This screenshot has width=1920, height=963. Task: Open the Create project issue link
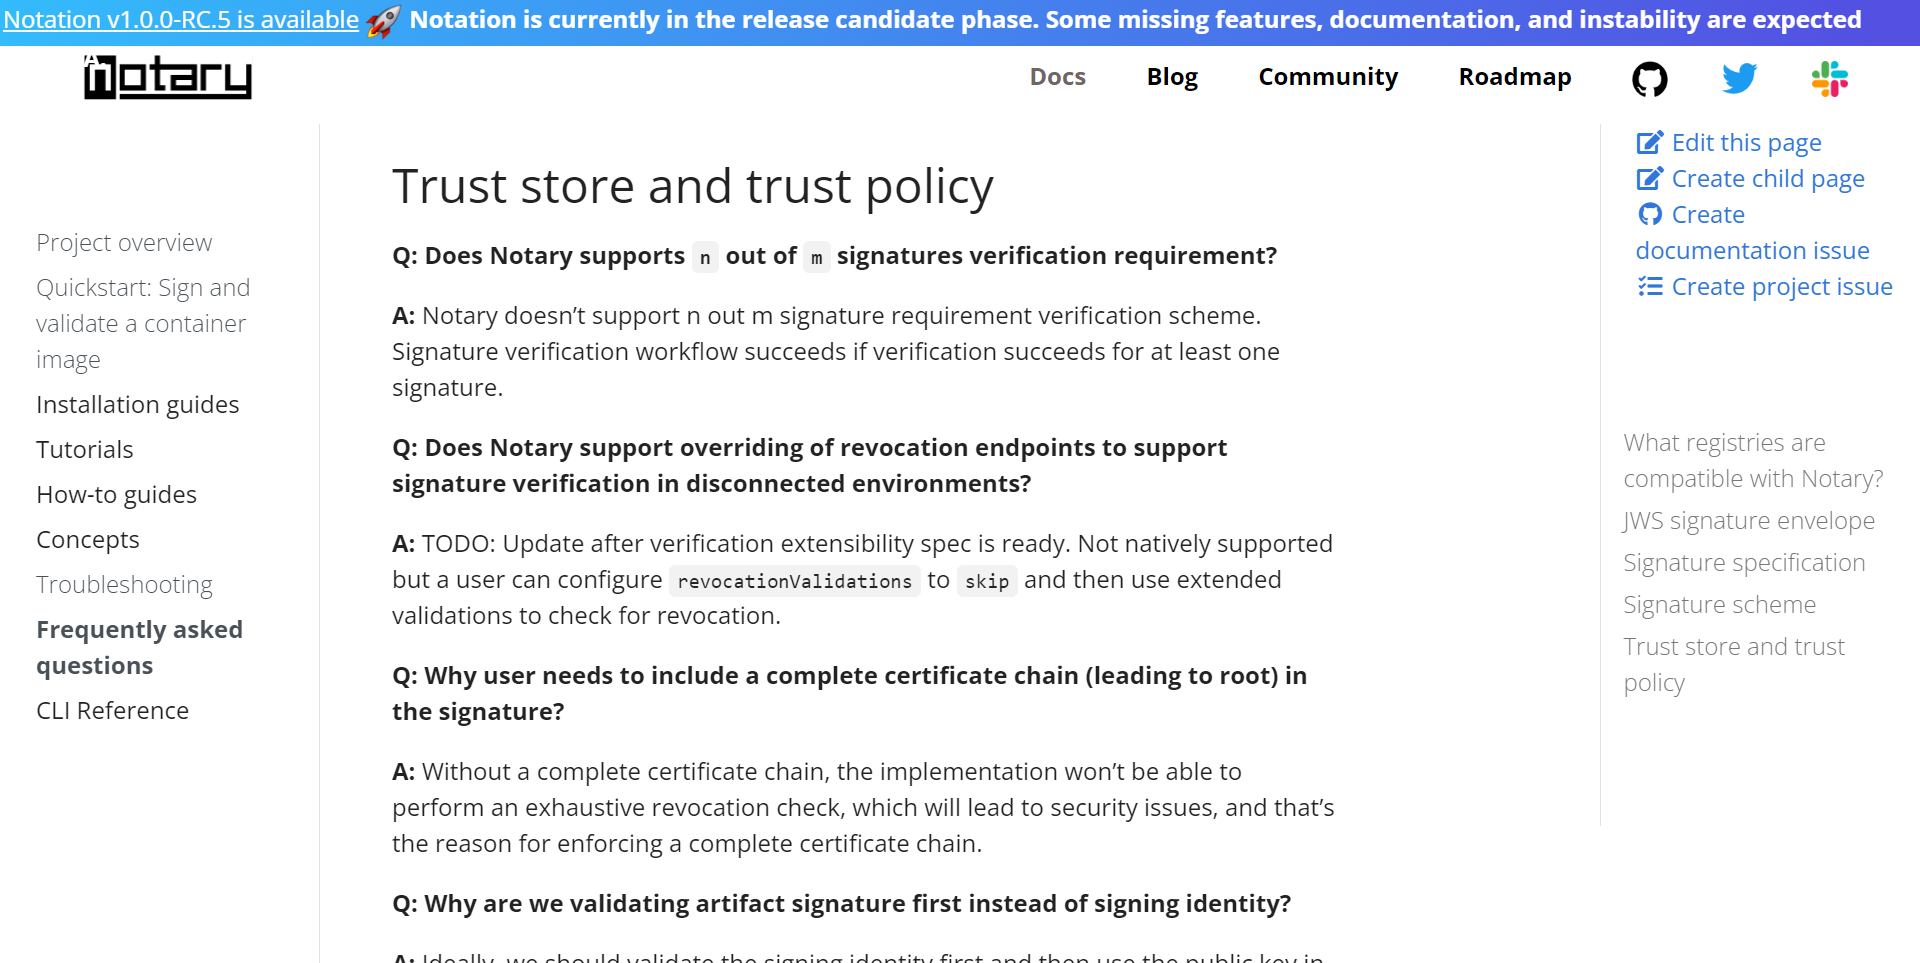pos(1781,287)
